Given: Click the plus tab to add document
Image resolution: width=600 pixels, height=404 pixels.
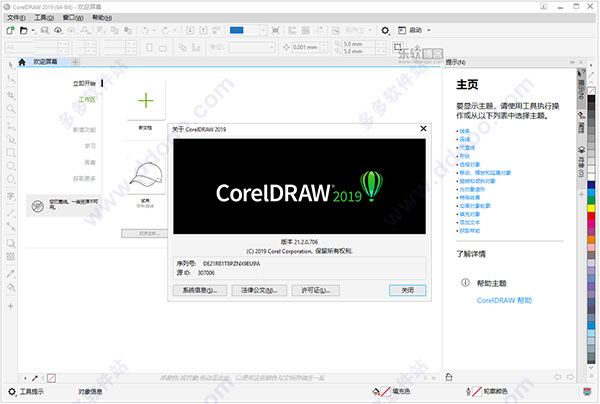Looking at the screenshot, I should pyautogui.click(x=75, y=62).
